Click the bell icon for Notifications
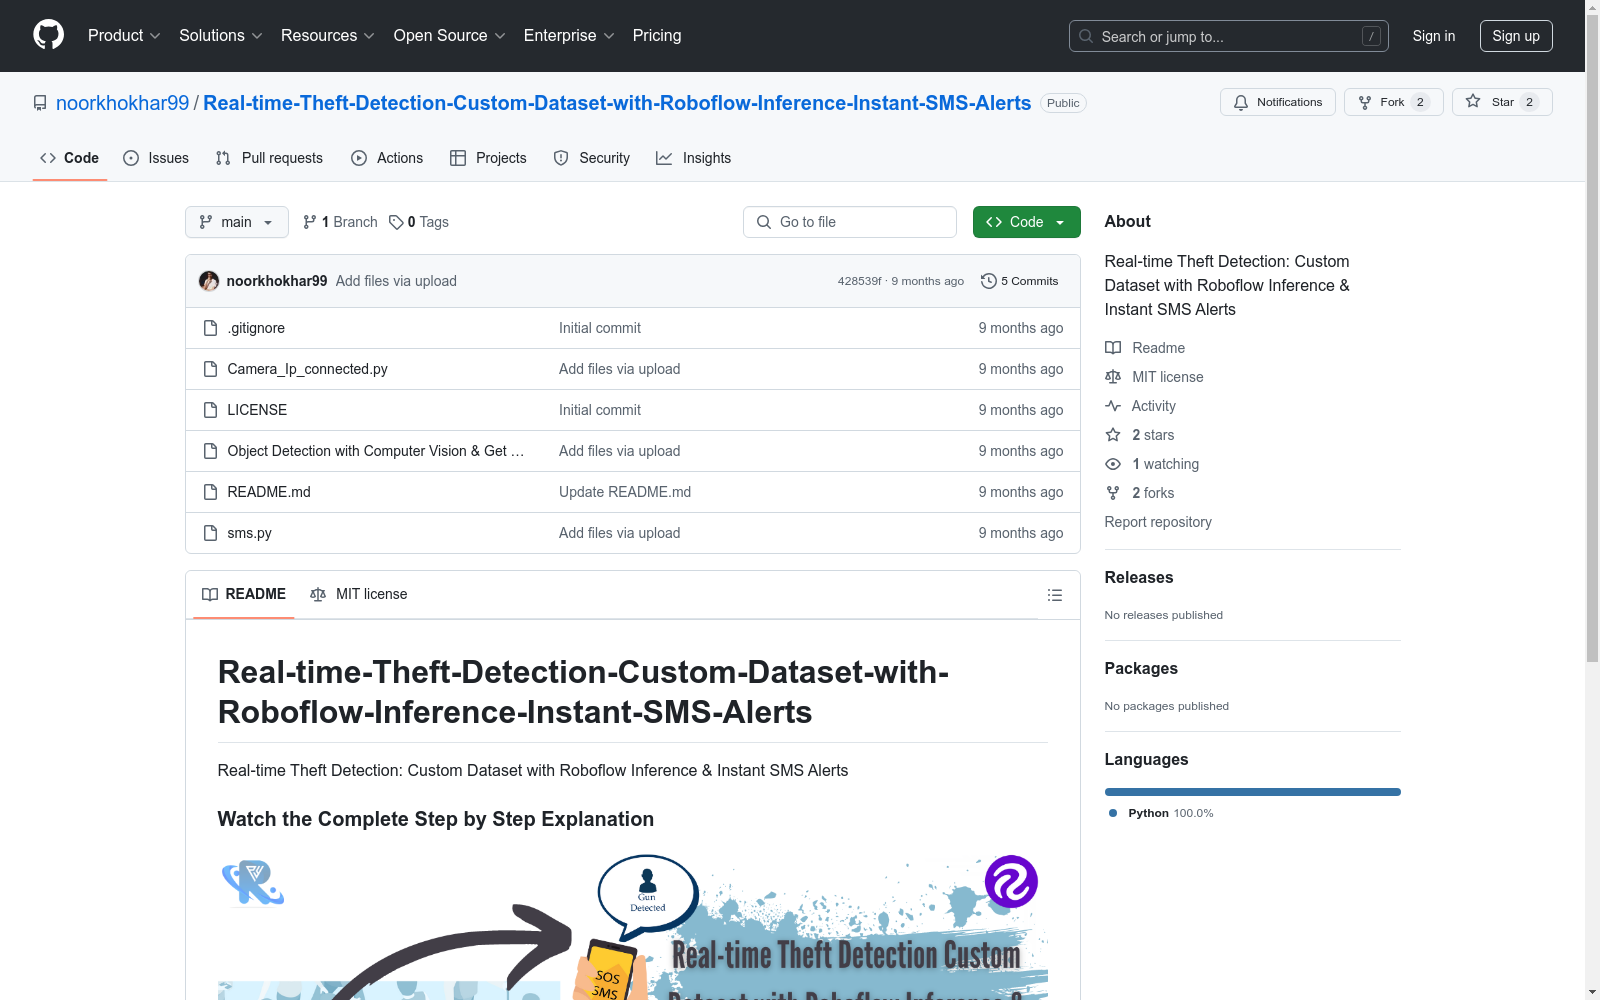The width and height of the screenshot is (1600, 1000). tap(1241, 102)
